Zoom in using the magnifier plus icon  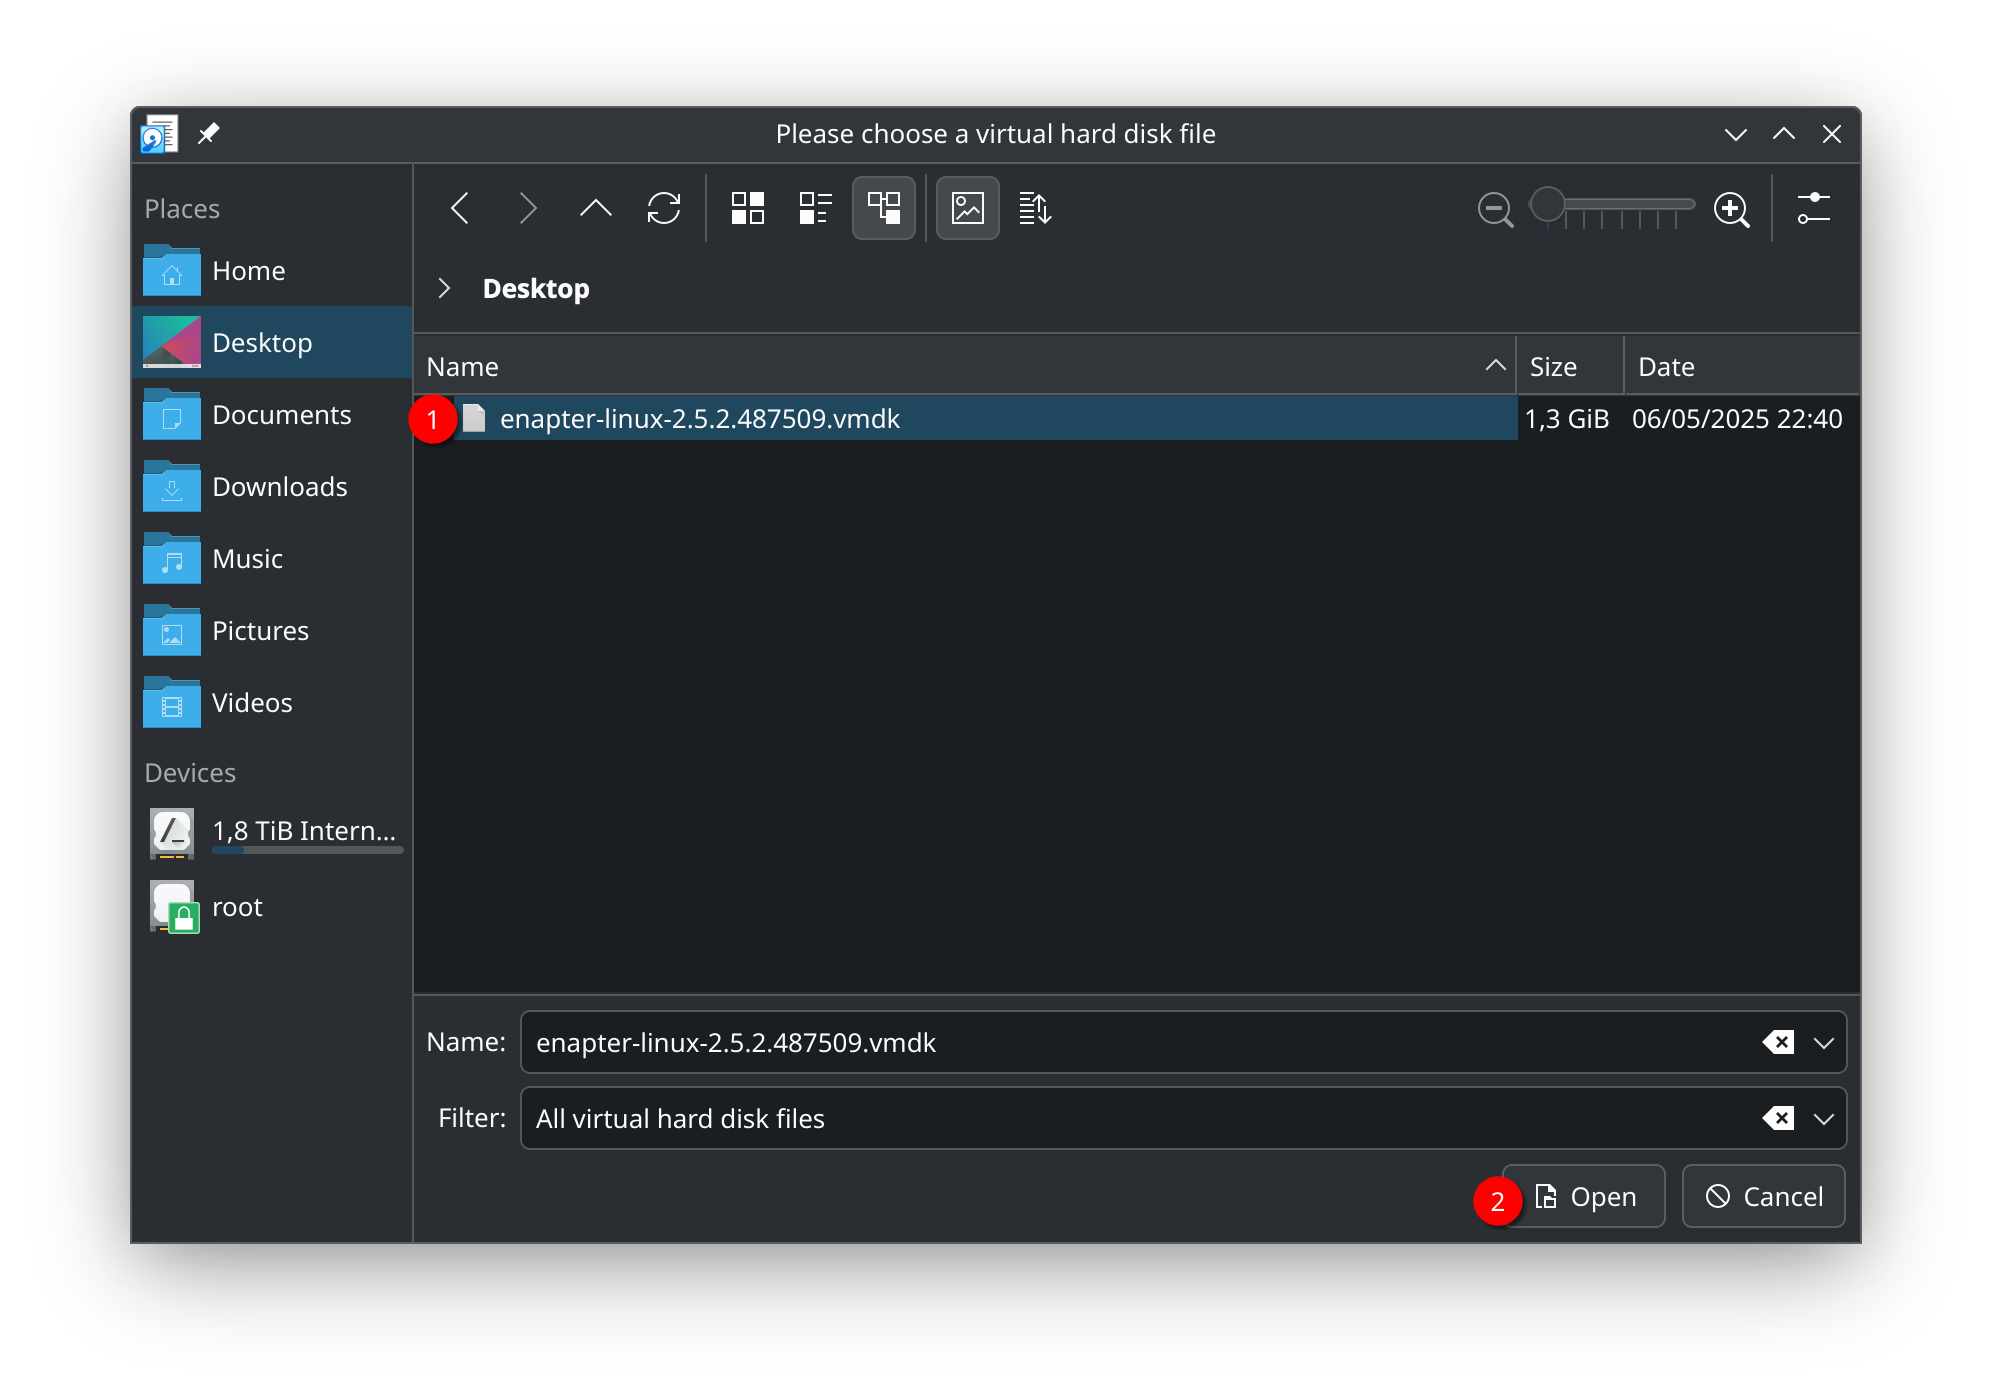[1733, 210]
